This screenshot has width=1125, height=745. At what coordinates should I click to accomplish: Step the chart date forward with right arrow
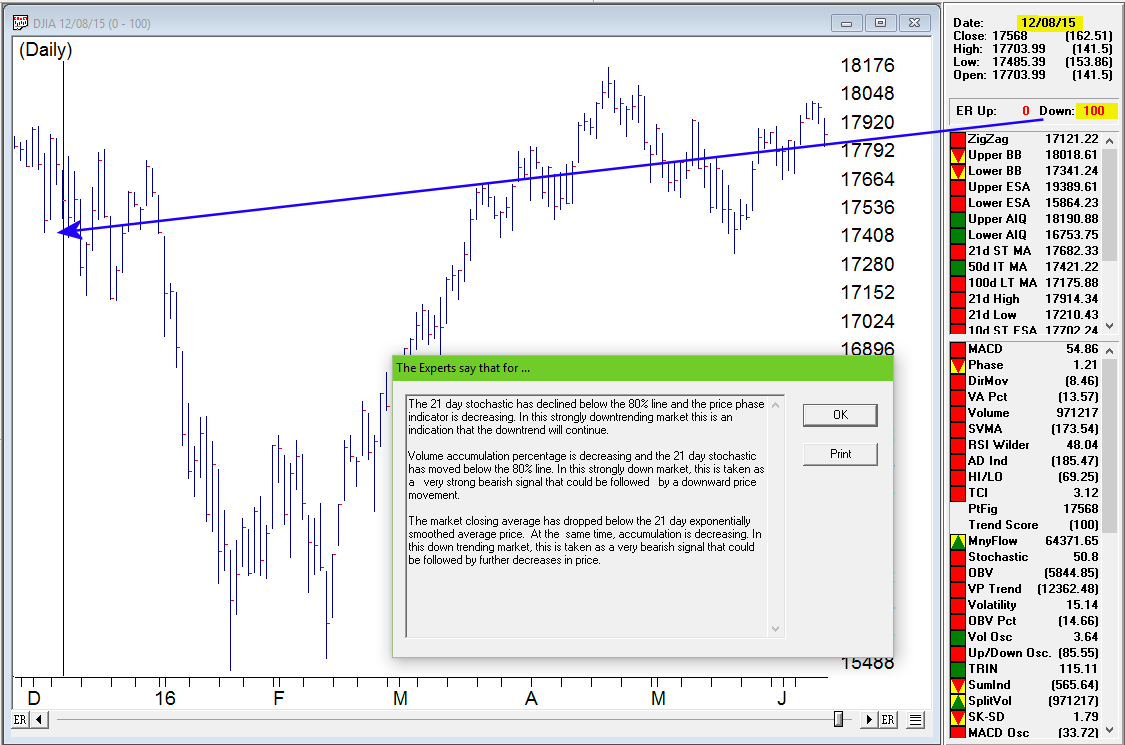click(870, 719)
